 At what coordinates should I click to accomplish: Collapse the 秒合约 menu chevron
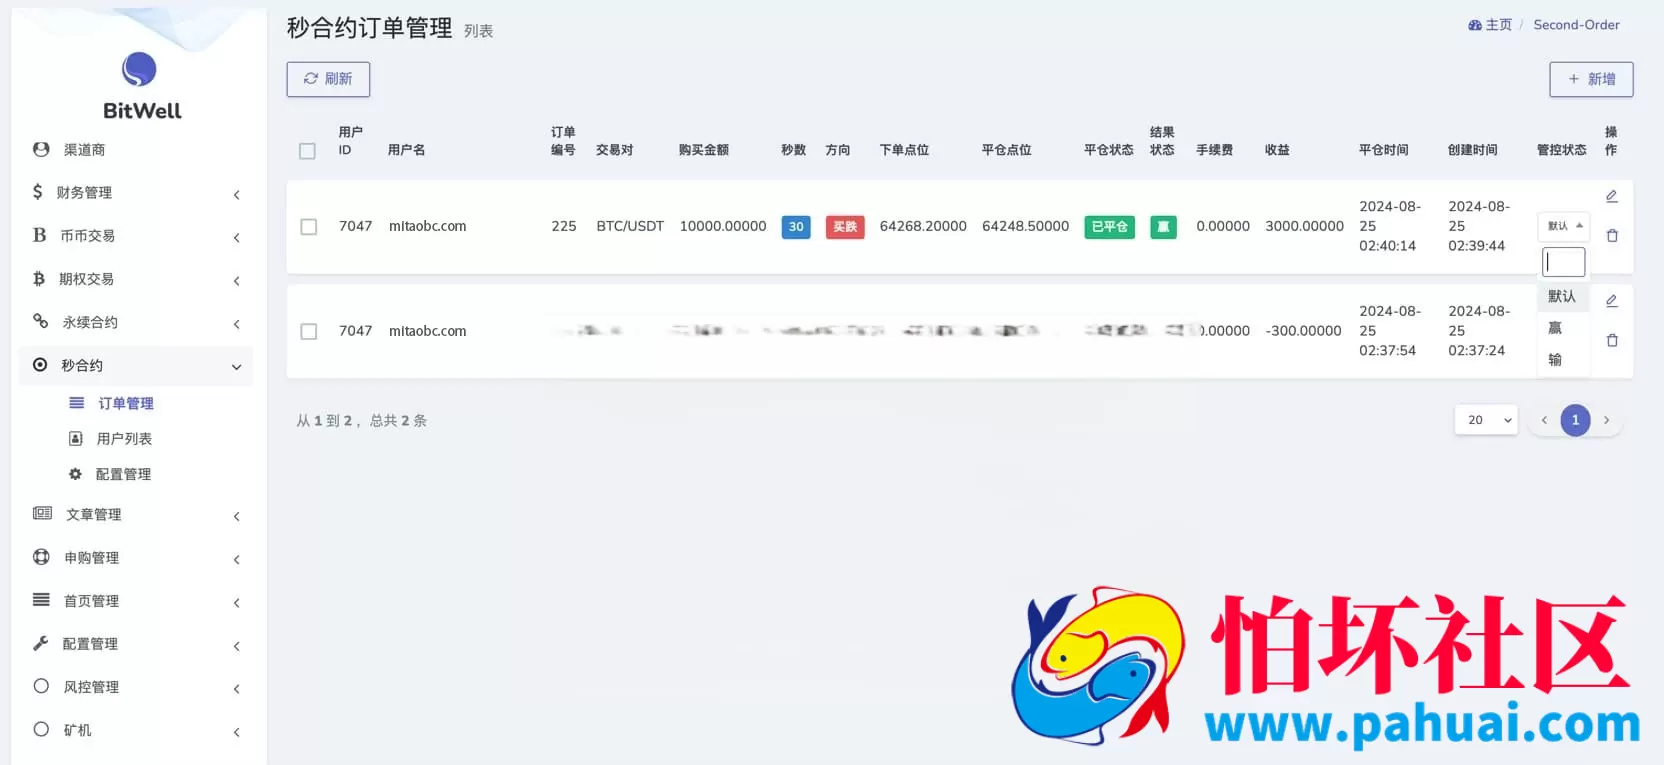[237, 367]
